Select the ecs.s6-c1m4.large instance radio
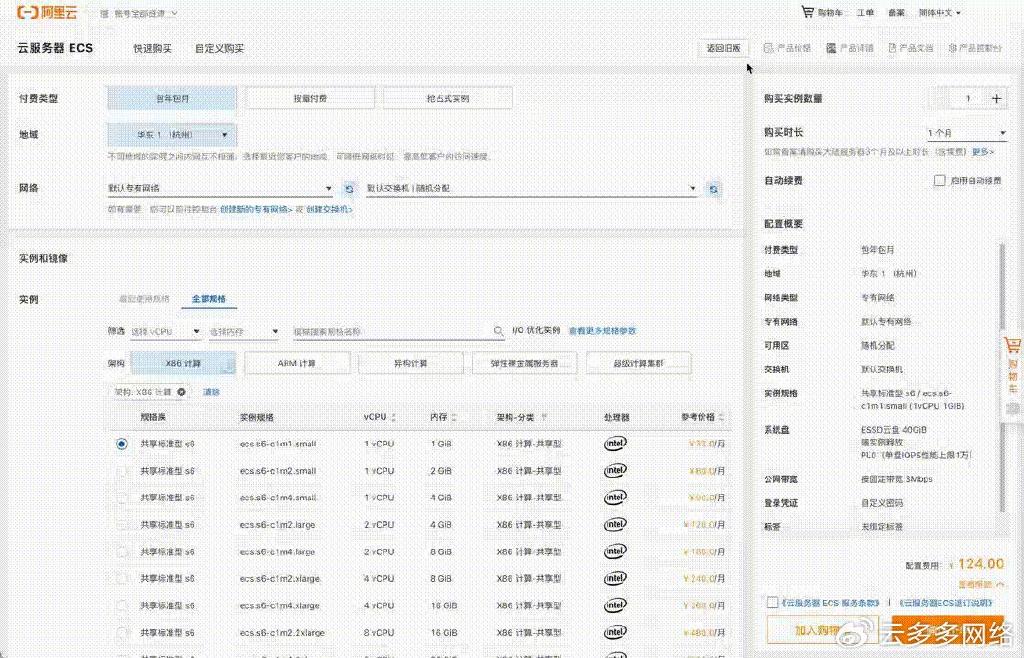1024x658 pixels. click(x=121, y=552)
